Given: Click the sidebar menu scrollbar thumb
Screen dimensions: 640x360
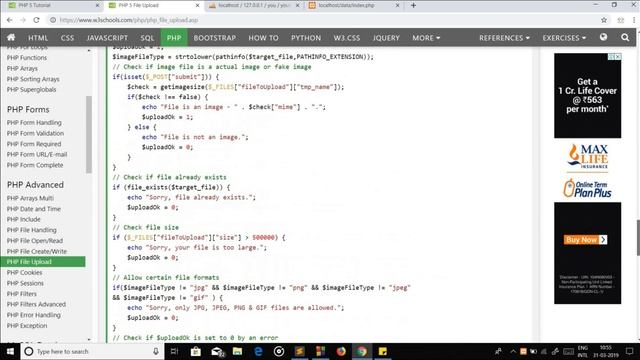Looking at the screenshot, I should pyautogui.click(x=89, y=135).
